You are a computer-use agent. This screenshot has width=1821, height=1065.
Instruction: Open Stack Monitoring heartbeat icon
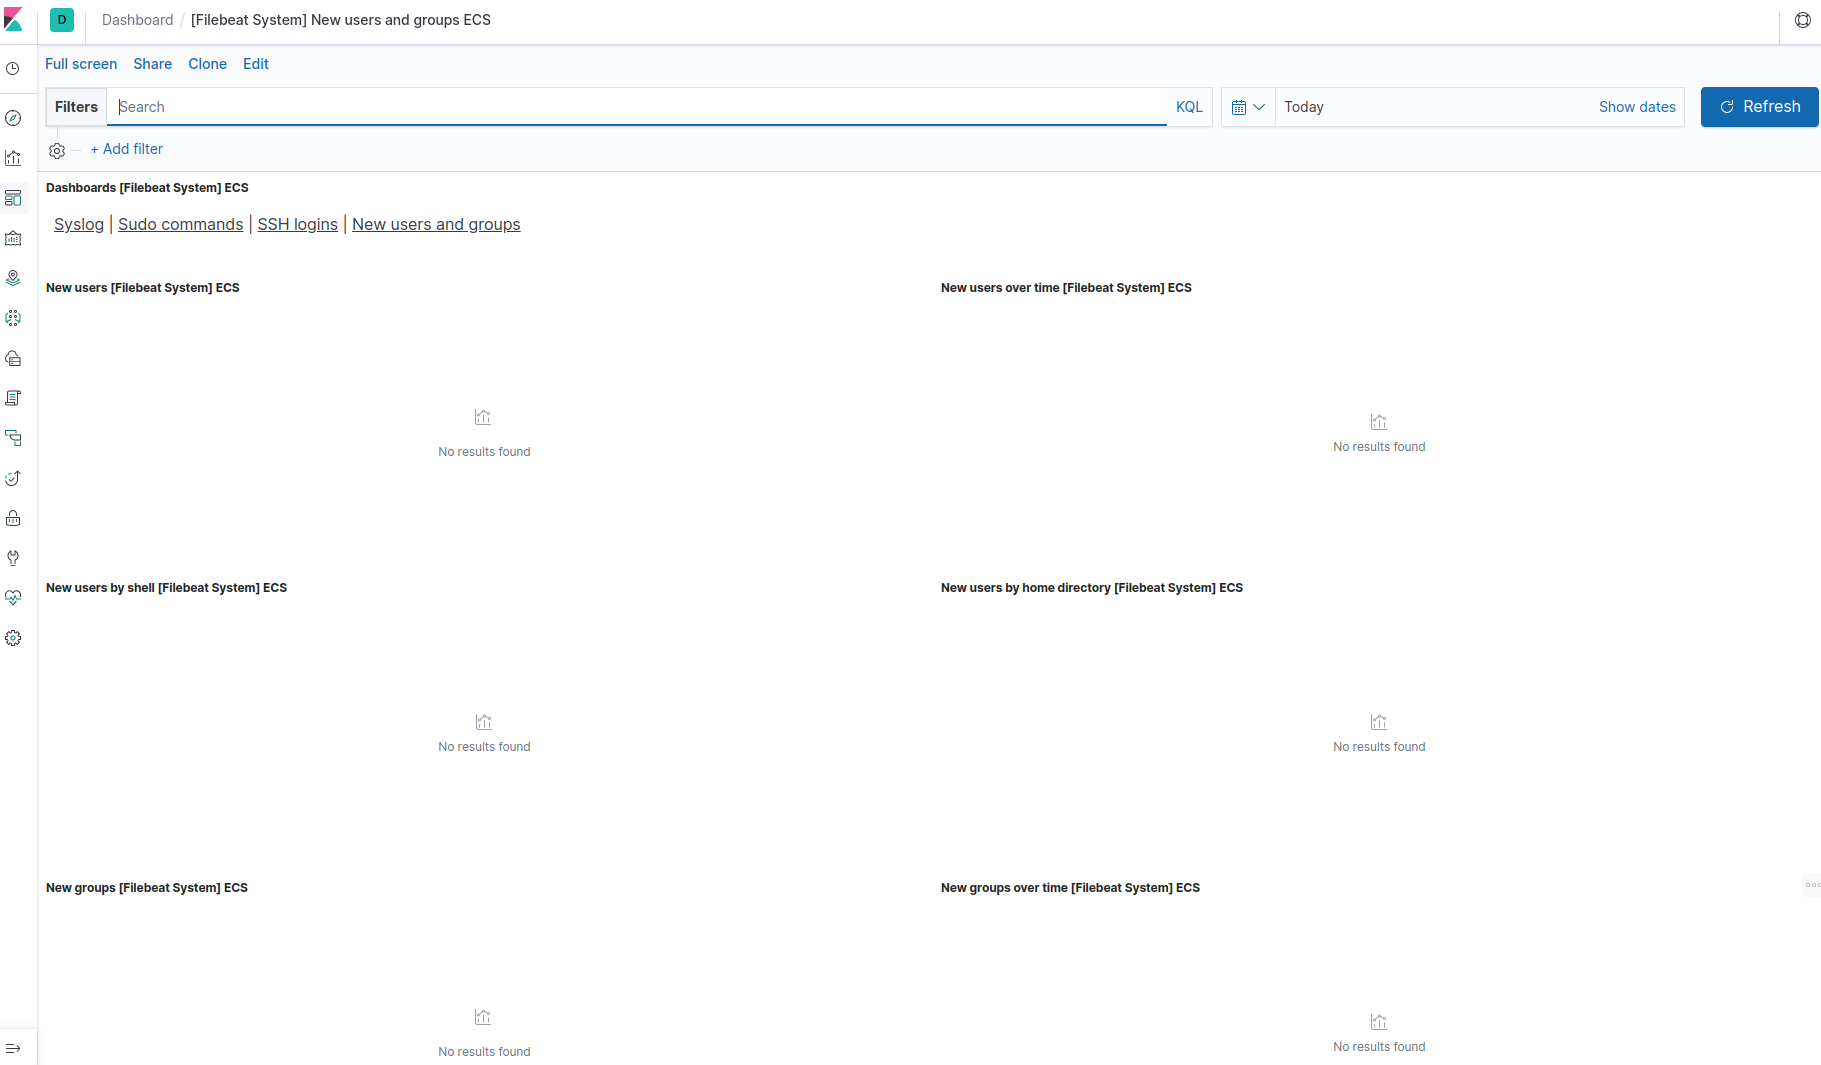point(13,598)
